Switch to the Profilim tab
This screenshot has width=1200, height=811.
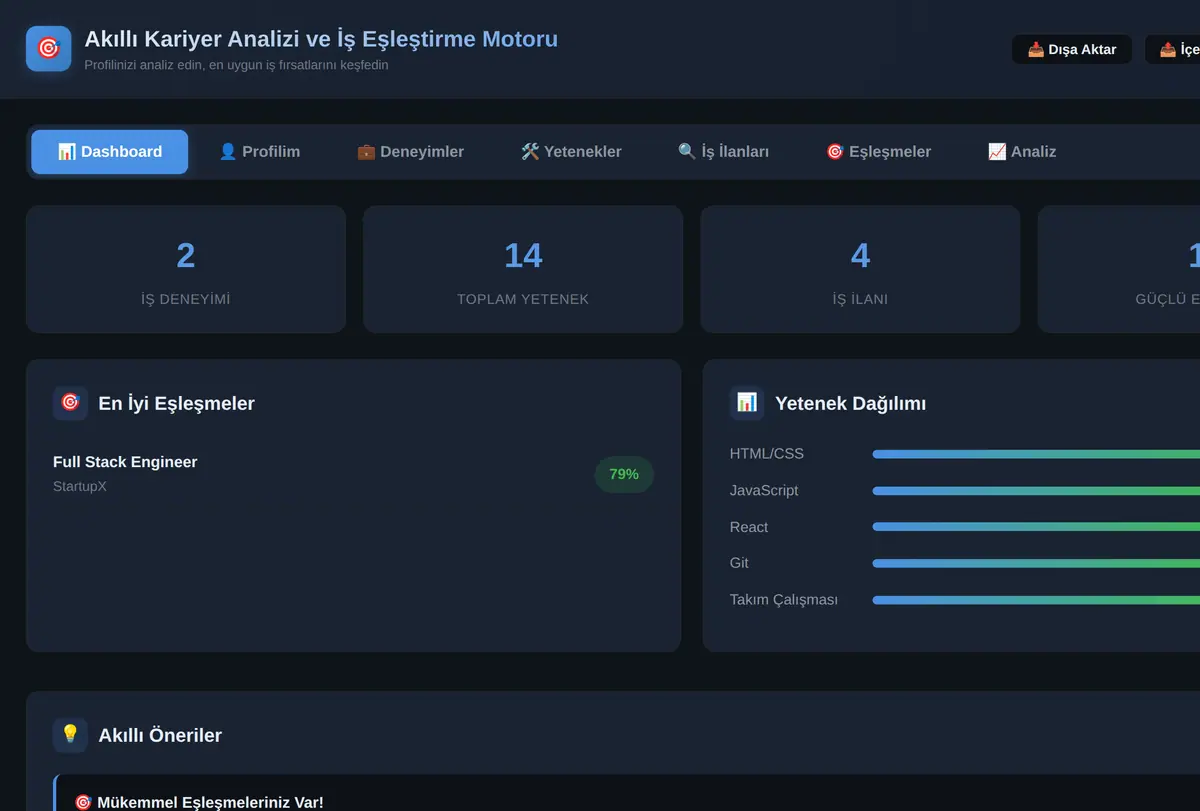pyautogui.click(x=259, y=152)
